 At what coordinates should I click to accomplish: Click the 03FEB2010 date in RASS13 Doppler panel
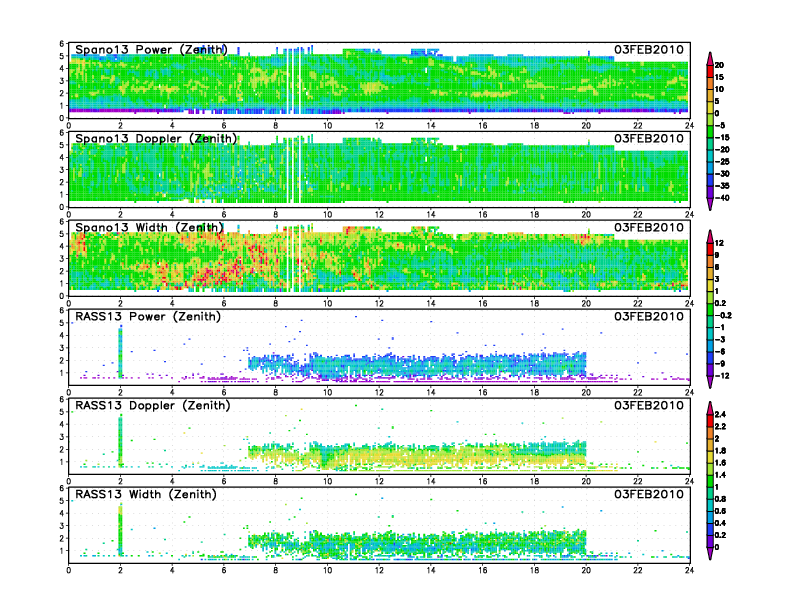[649, 405]
